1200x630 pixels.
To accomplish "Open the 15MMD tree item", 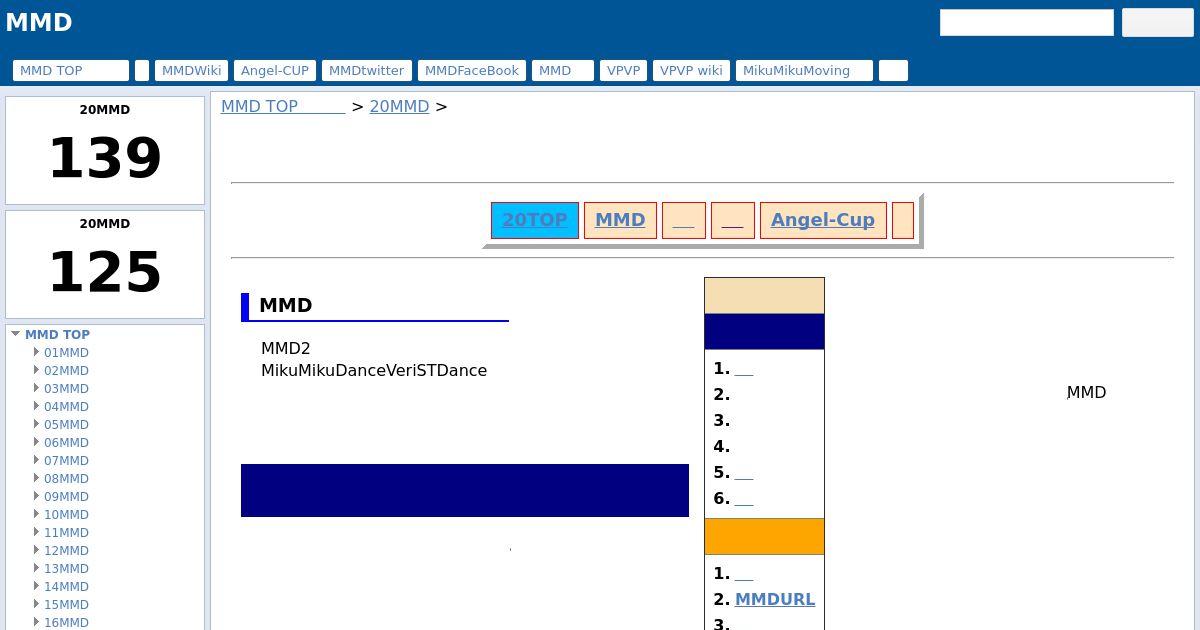I will click(x=66, y=604).
